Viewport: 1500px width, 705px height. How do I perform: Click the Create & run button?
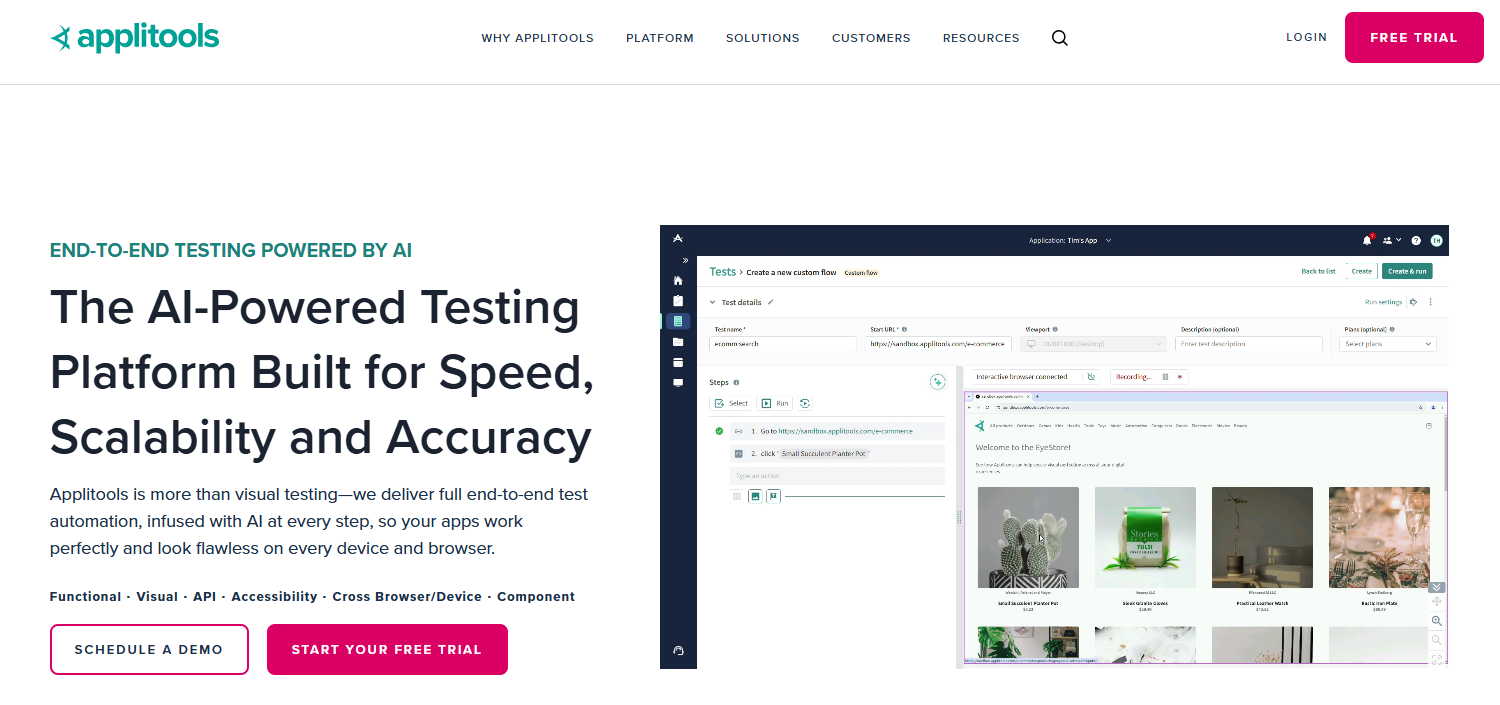click(1407, 271)
